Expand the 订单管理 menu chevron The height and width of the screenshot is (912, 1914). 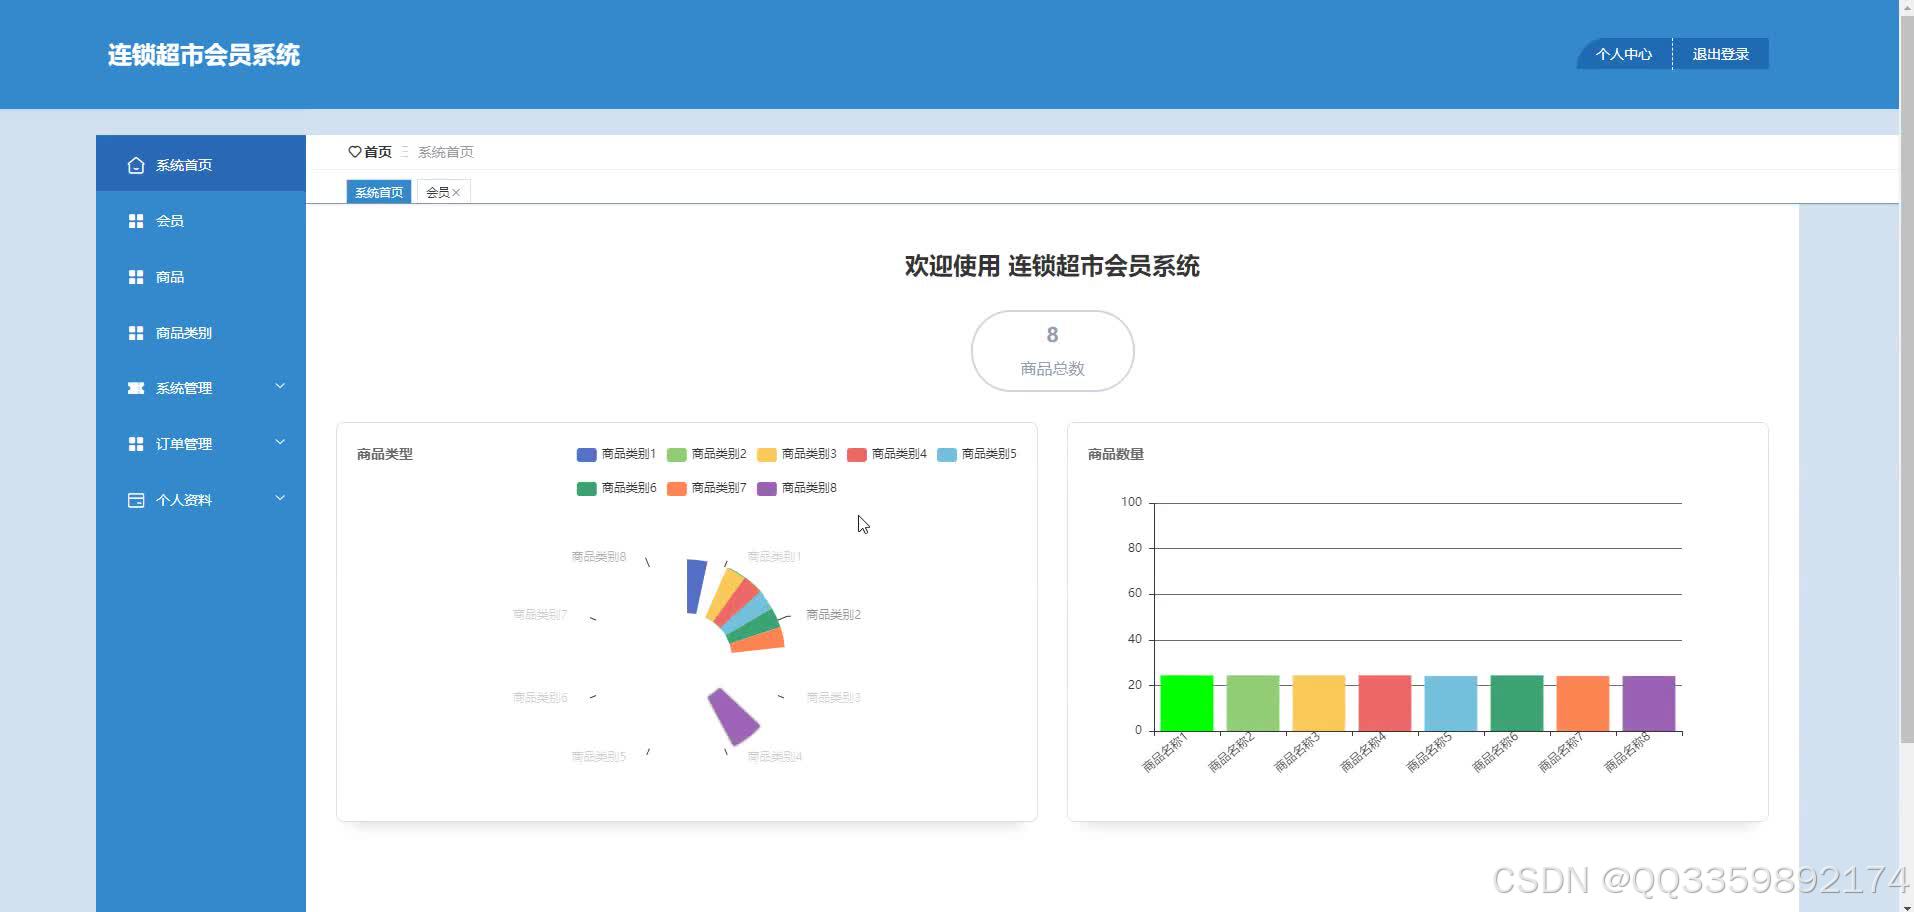click(x=280, y=442)
